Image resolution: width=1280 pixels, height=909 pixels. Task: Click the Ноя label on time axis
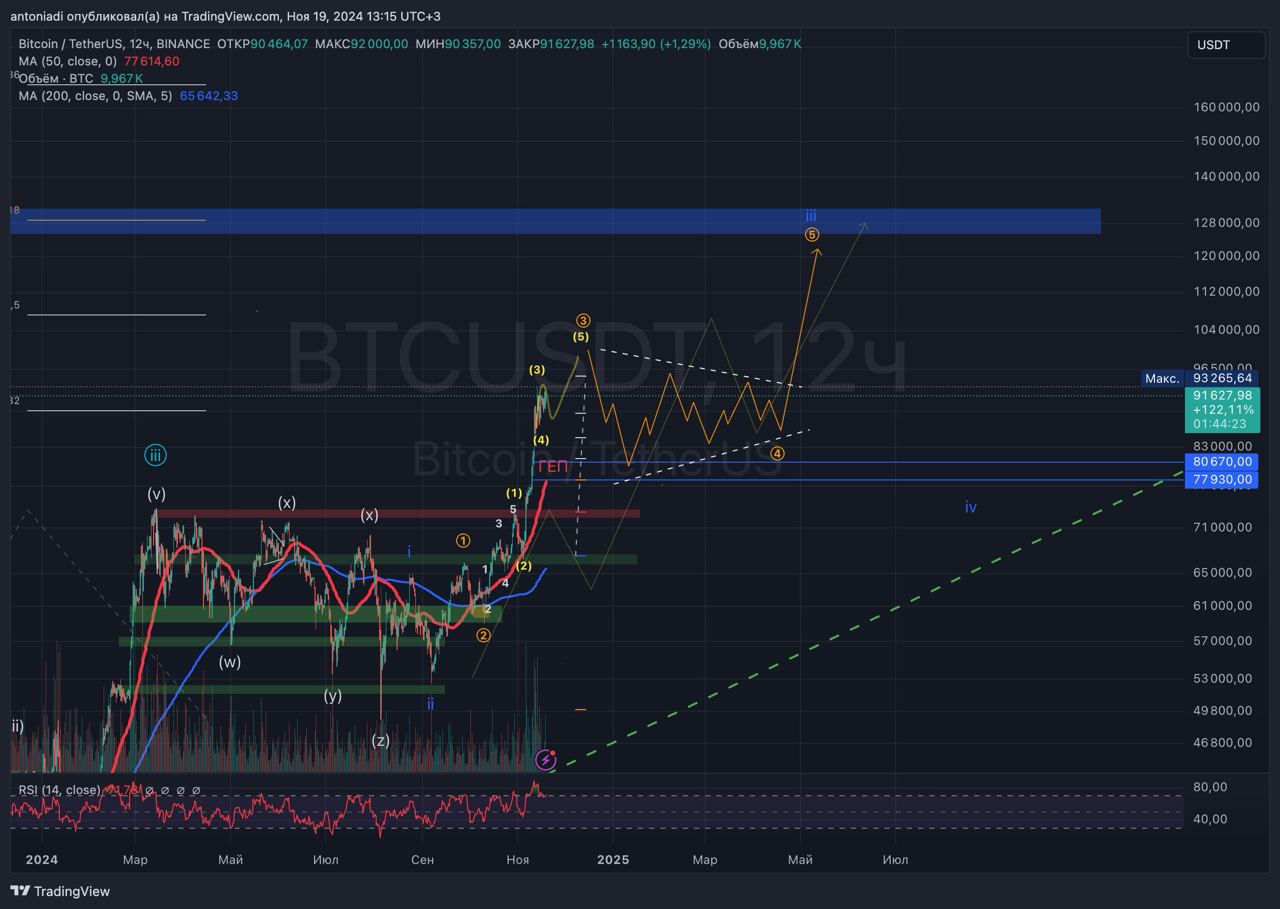[x=517, y=859]
